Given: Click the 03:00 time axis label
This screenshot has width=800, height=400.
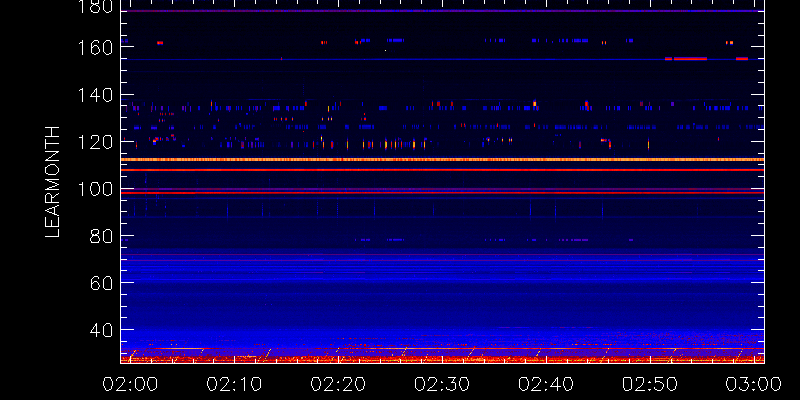Looking at the screenshot, I should [x=754, y=384].
